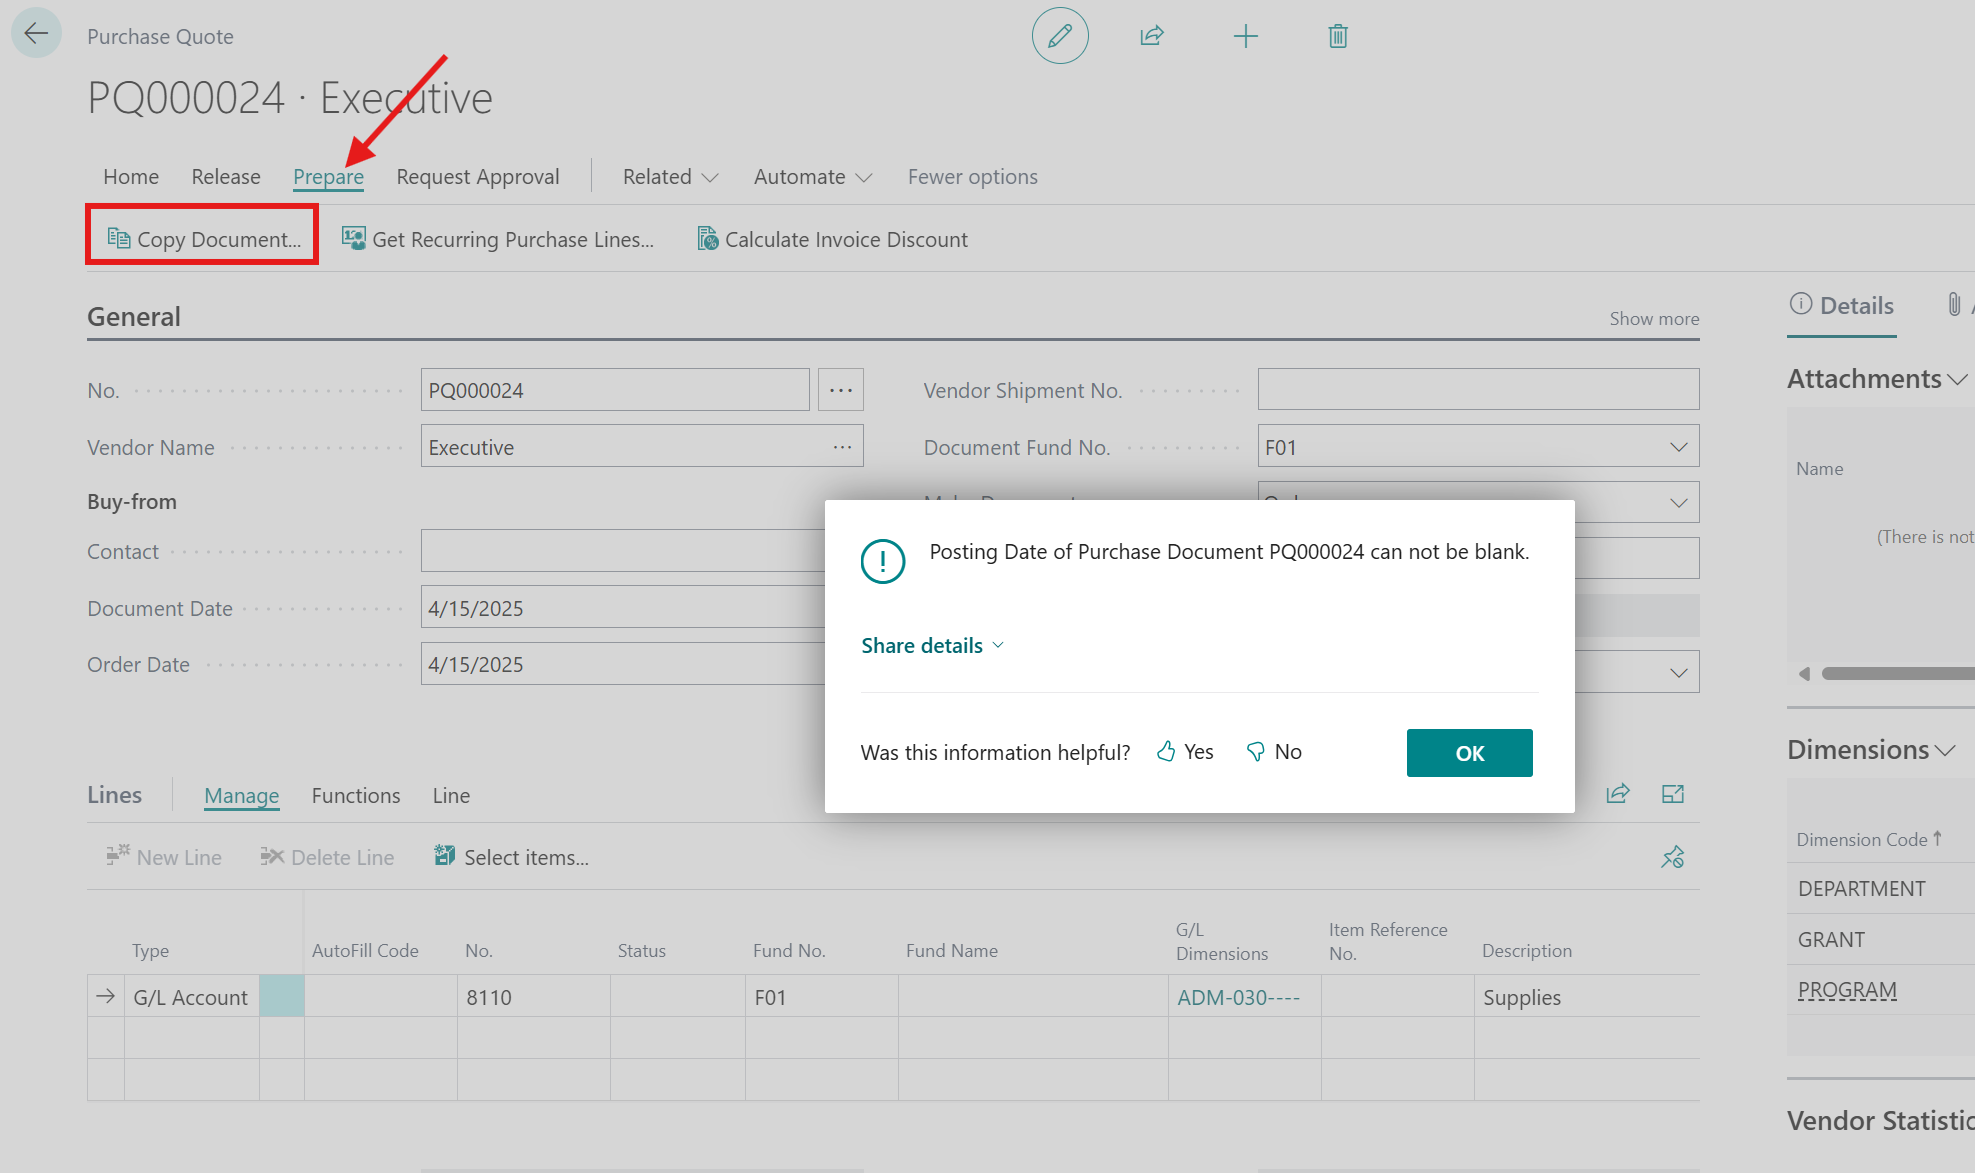Click the edit pencil icon

(x=1060, y=36)
